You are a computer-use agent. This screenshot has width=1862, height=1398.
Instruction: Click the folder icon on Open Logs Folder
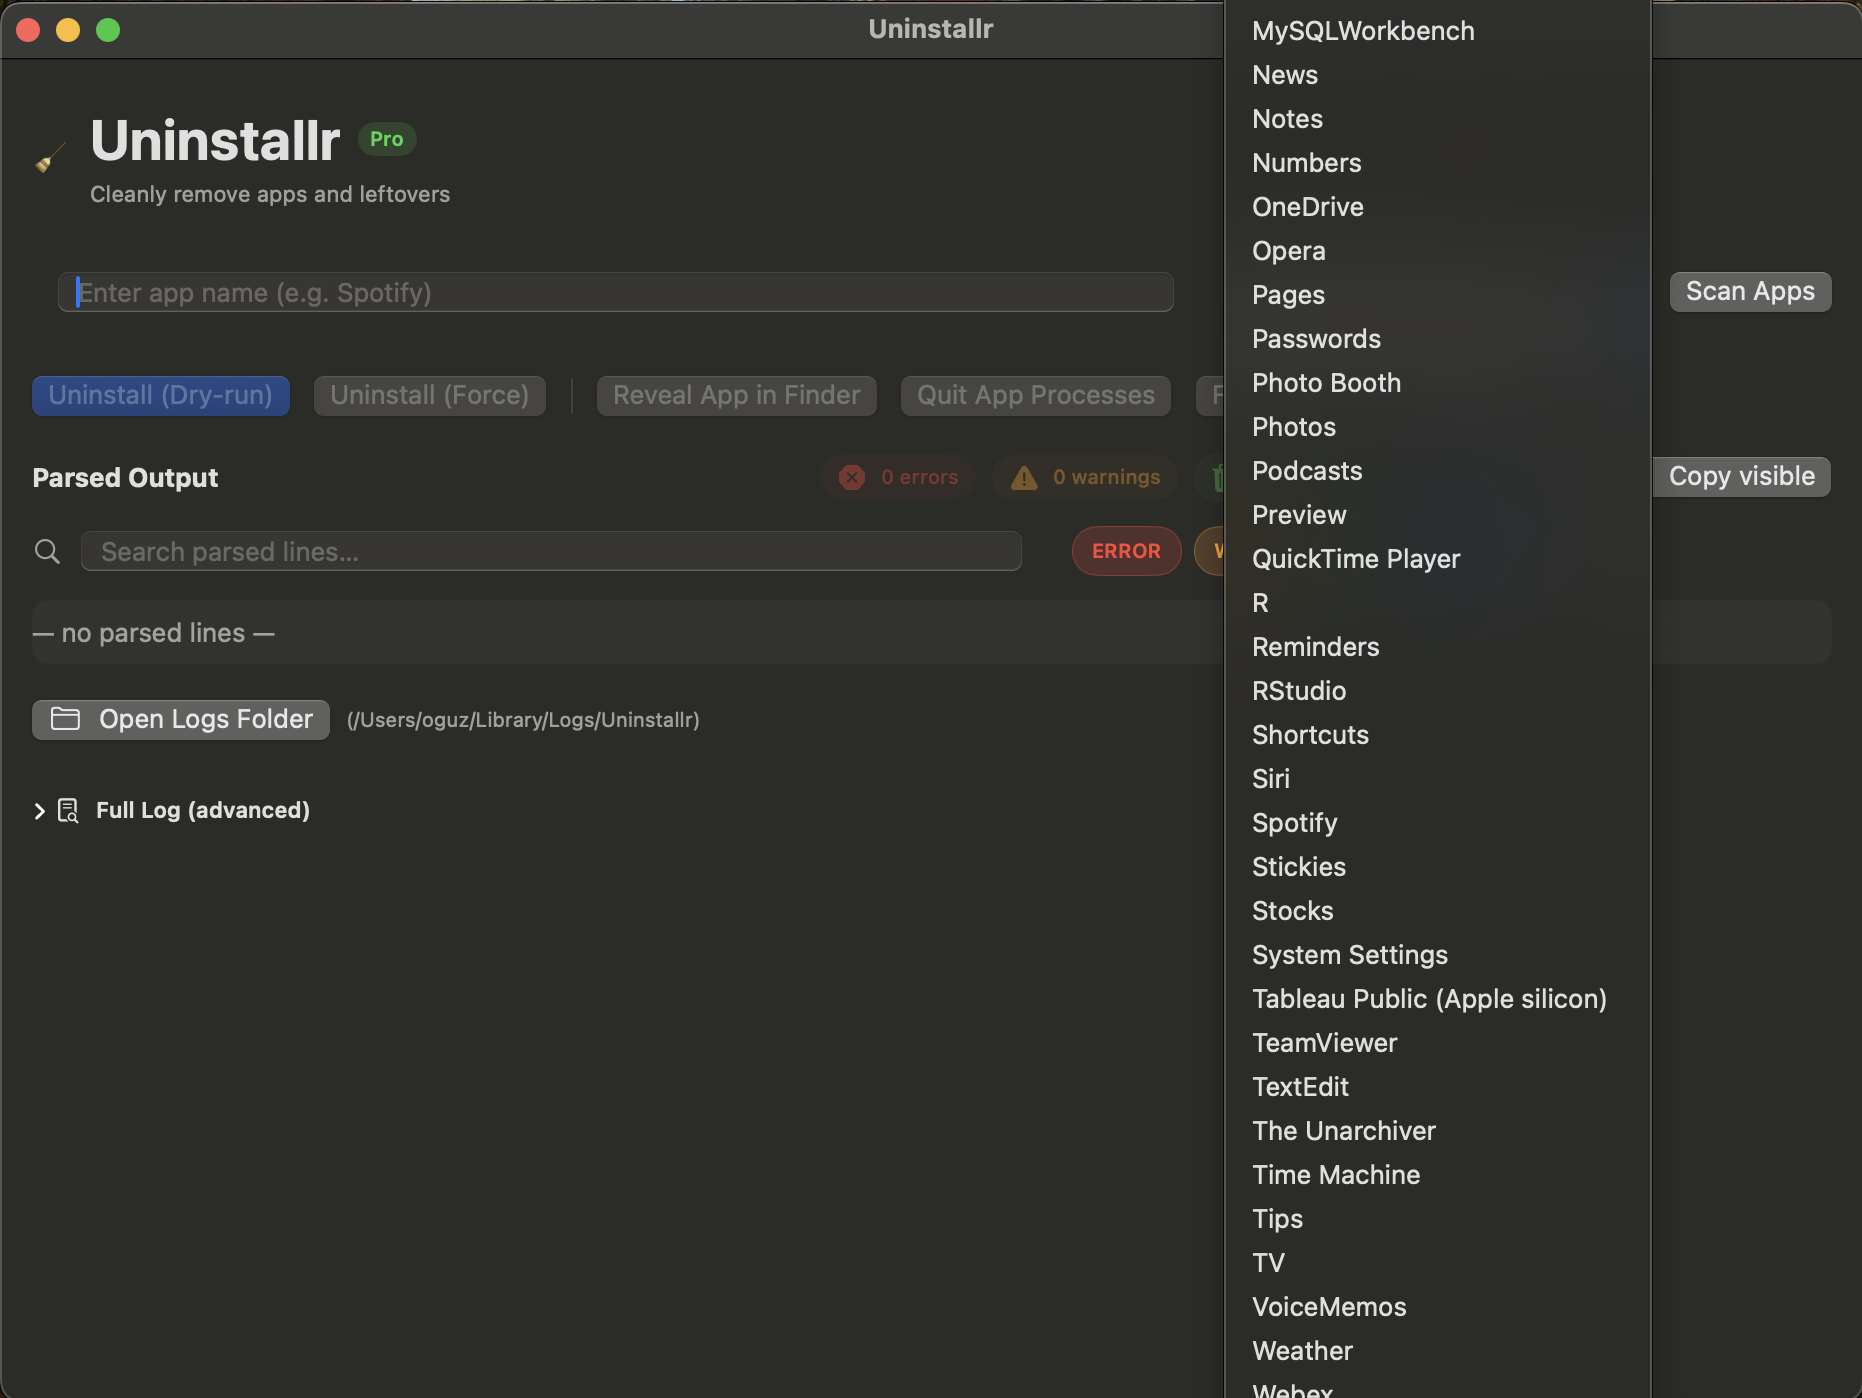coord(66,718)
